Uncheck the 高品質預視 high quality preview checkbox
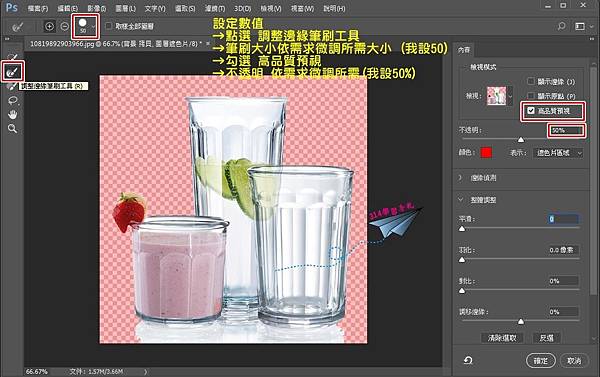Image resolution: width=600 pixels, height=377 pixels. pyautogui.click(x=531, y=111)
